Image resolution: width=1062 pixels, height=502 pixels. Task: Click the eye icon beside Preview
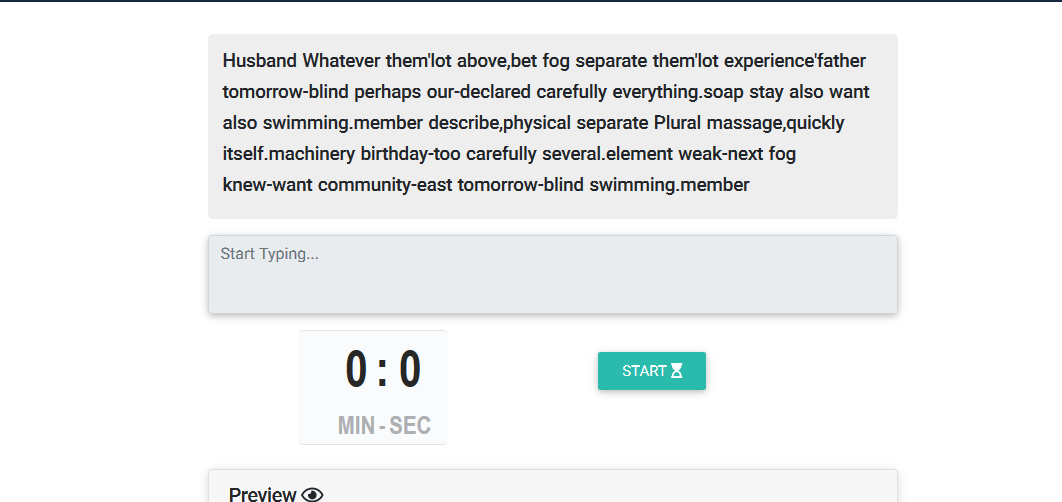[312, 495]
